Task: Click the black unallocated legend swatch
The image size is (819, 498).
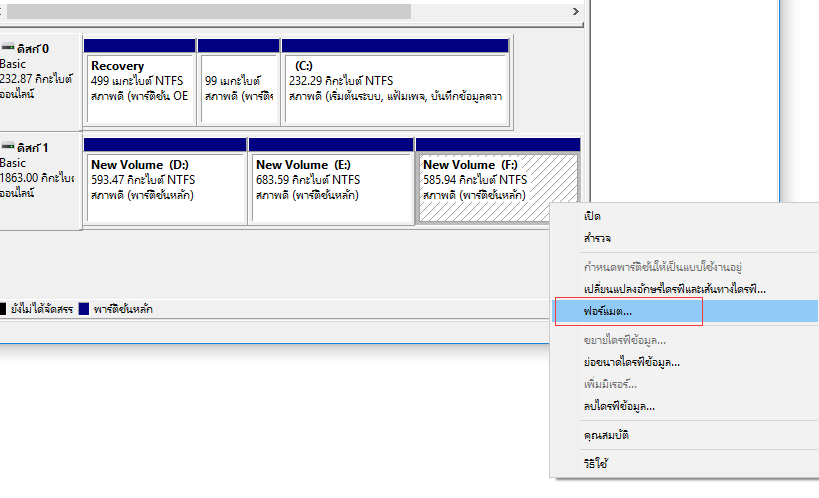Action: pyautogui.click(x=3, y=310)
